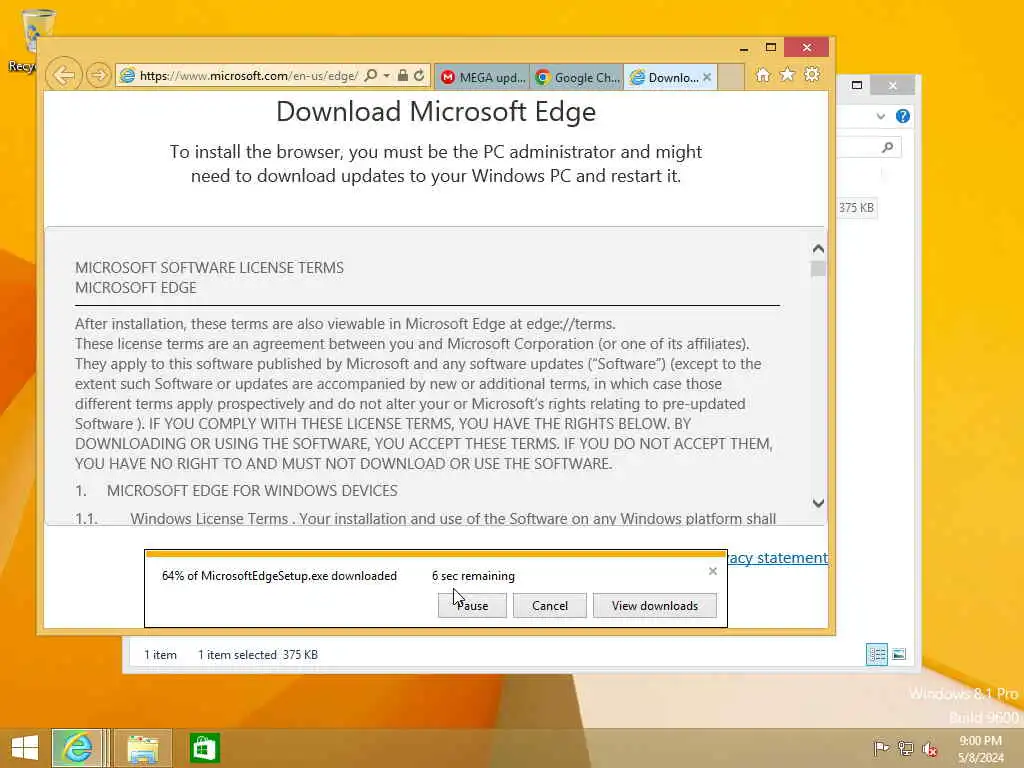Click 'MICROSOFT SOFTWARE LICENSE TERMS' heading text
Image resolution: width=1024 pixels, height=768 pixels.
[x=209, y=268]
